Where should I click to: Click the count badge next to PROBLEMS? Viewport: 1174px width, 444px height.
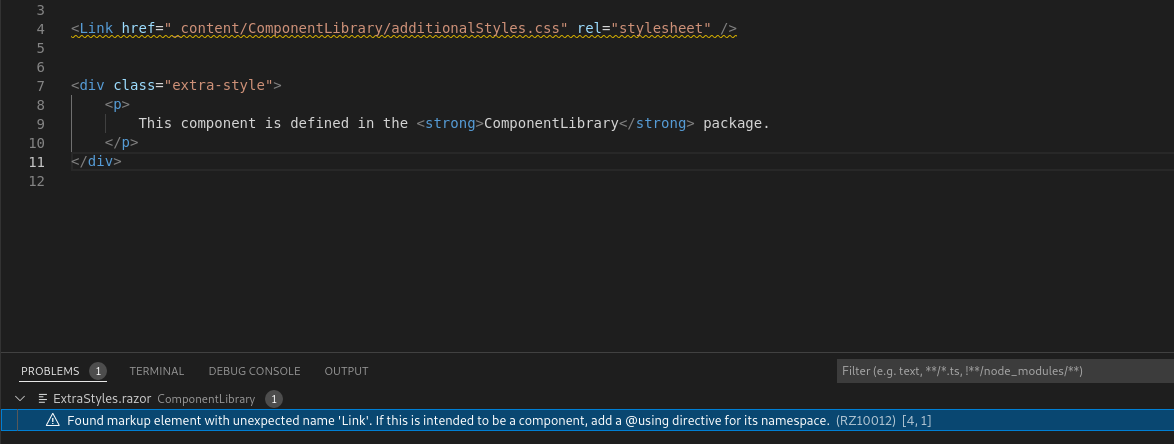coord(97,371)
